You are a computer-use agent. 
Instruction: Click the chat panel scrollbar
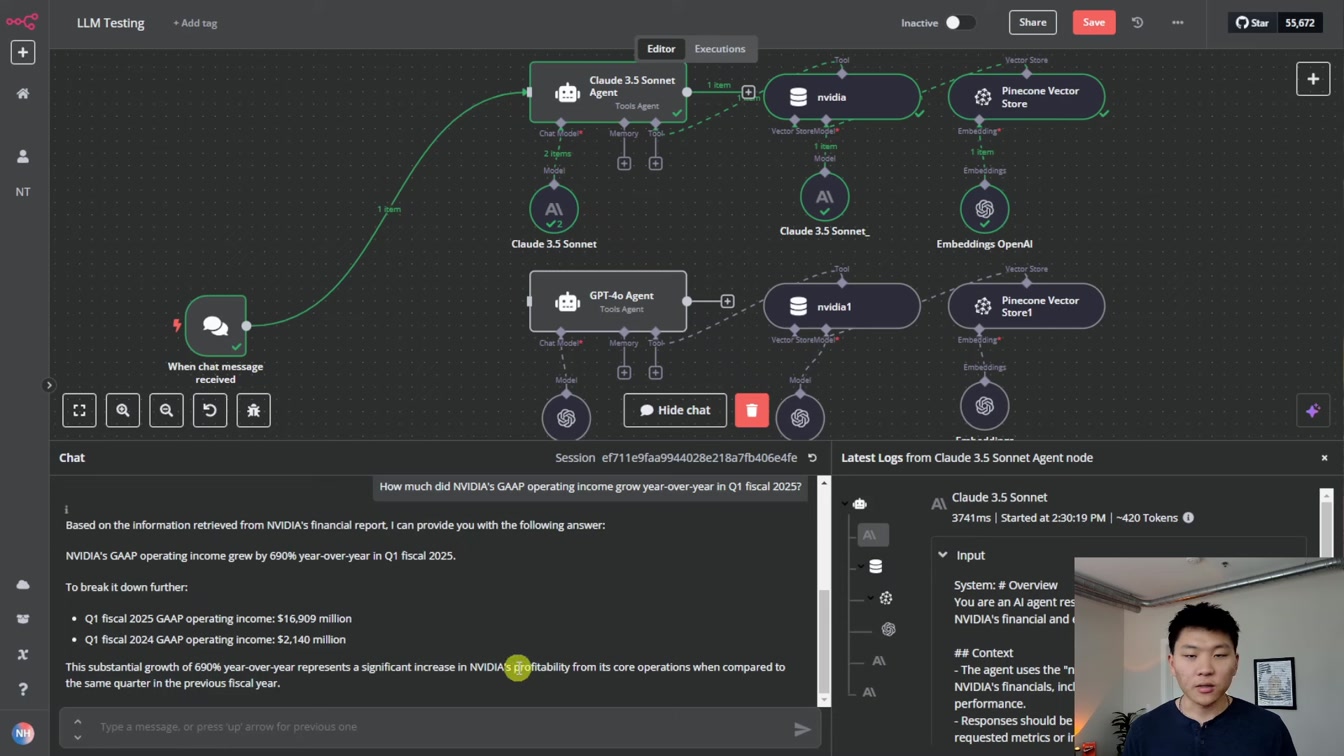(824, 640)
